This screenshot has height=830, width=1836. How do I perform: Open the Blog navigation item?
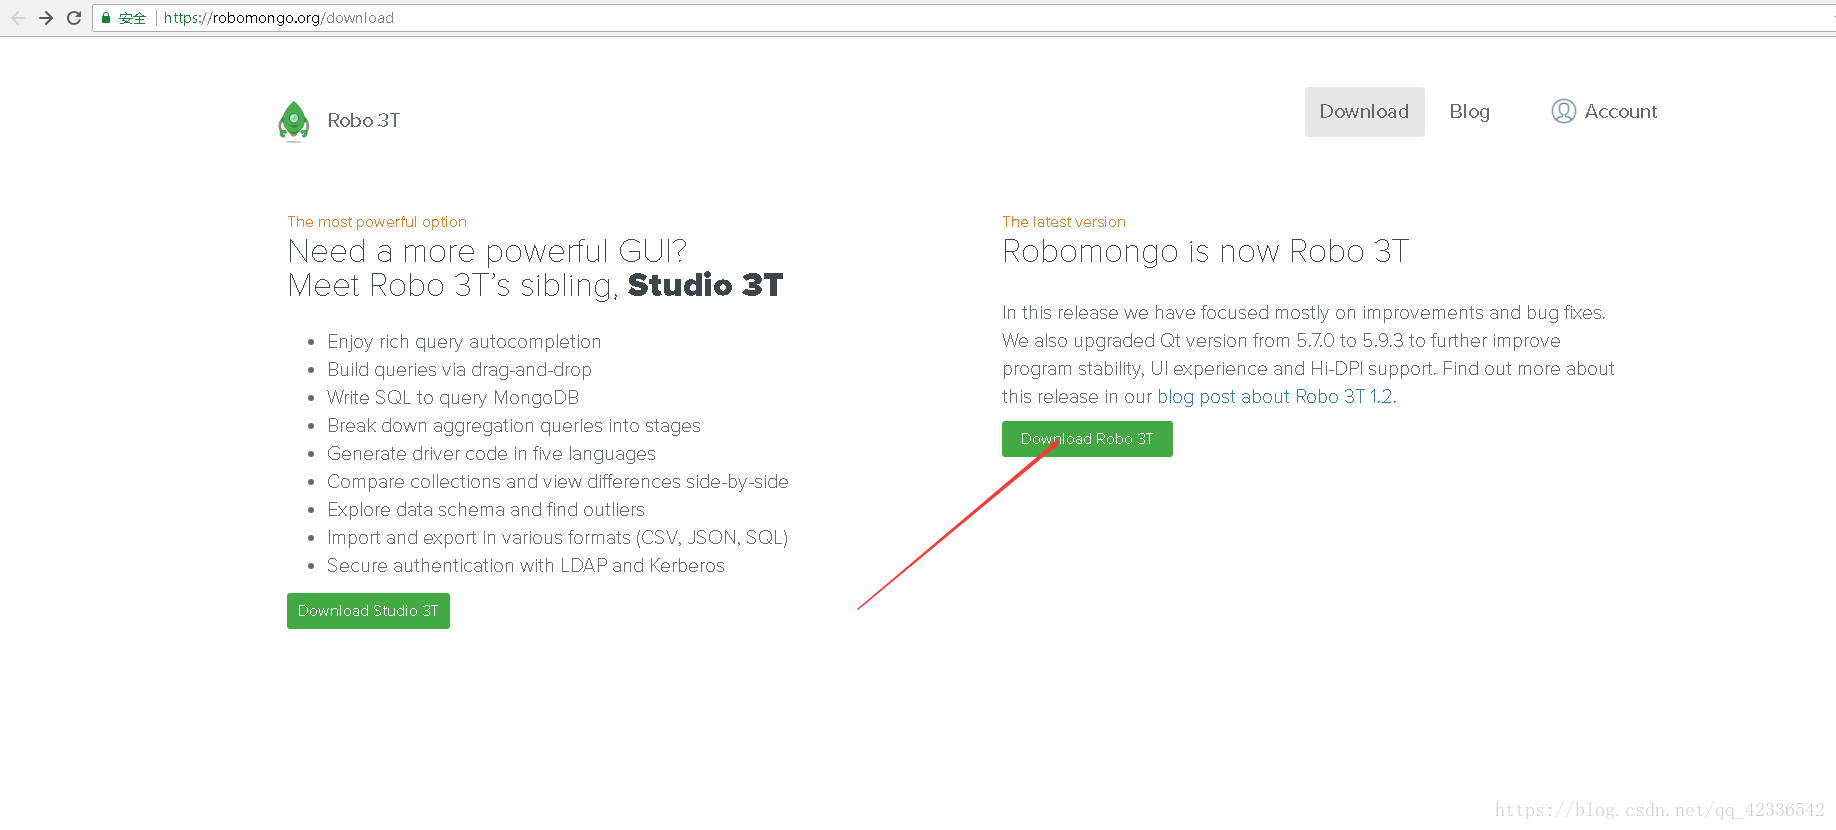click(x=1470, y=111)
